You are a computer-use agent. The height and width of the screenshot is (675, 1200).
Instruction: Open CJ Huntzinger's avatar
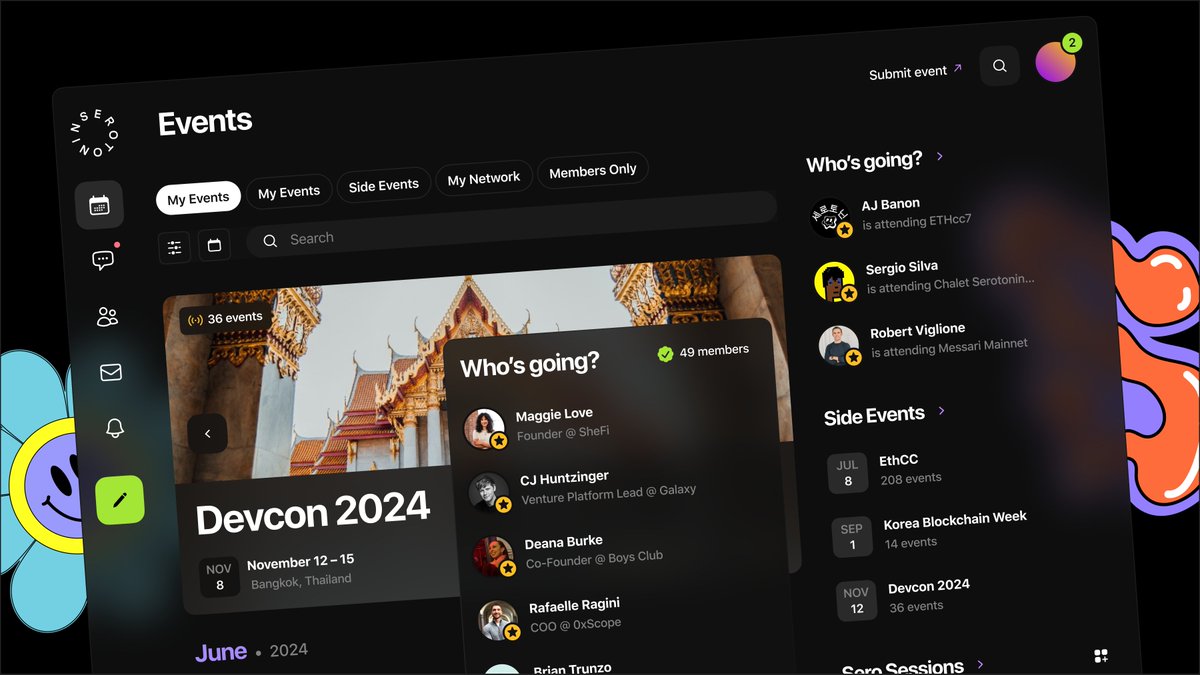(489, 492)
